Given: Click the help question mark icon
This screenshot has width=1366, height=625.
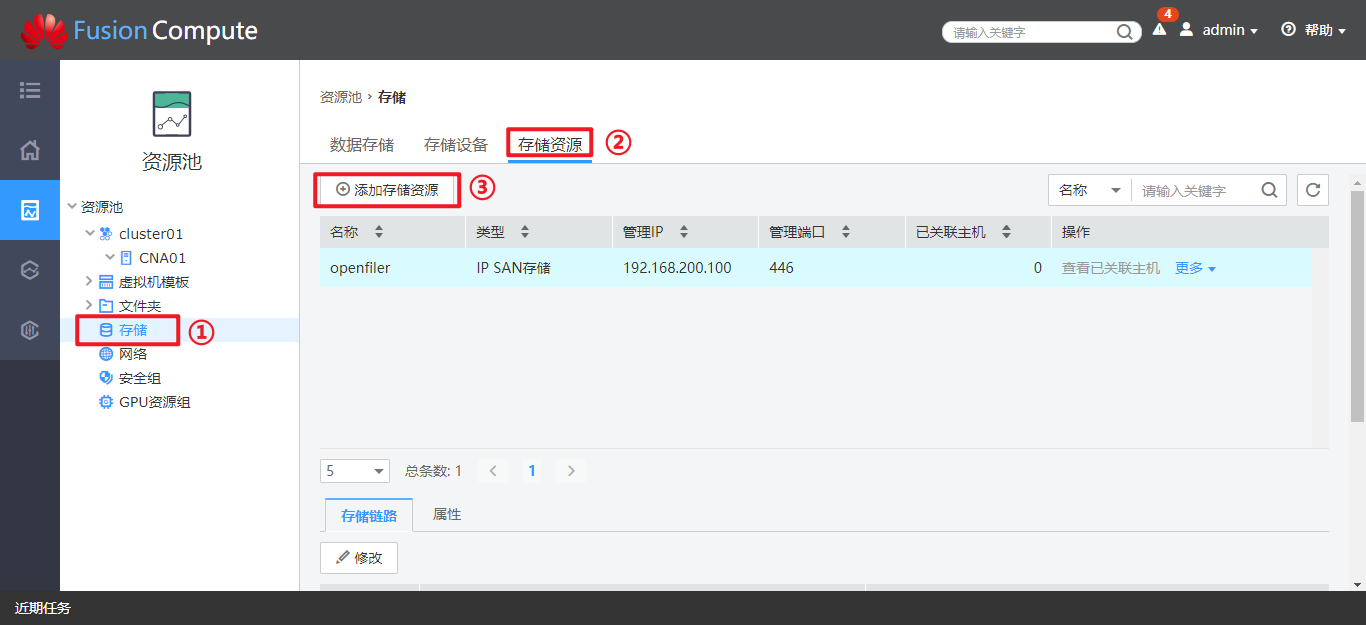Looking at the screenshot, I should pos(1288,30).
